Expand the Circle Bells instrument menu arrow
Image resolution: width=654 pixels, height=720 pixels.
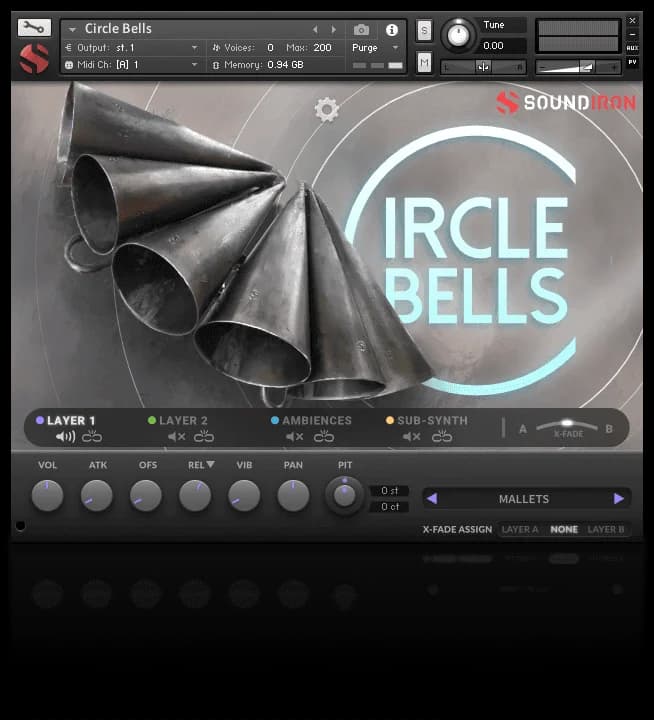pyautogui.click(x=72, y=29)
